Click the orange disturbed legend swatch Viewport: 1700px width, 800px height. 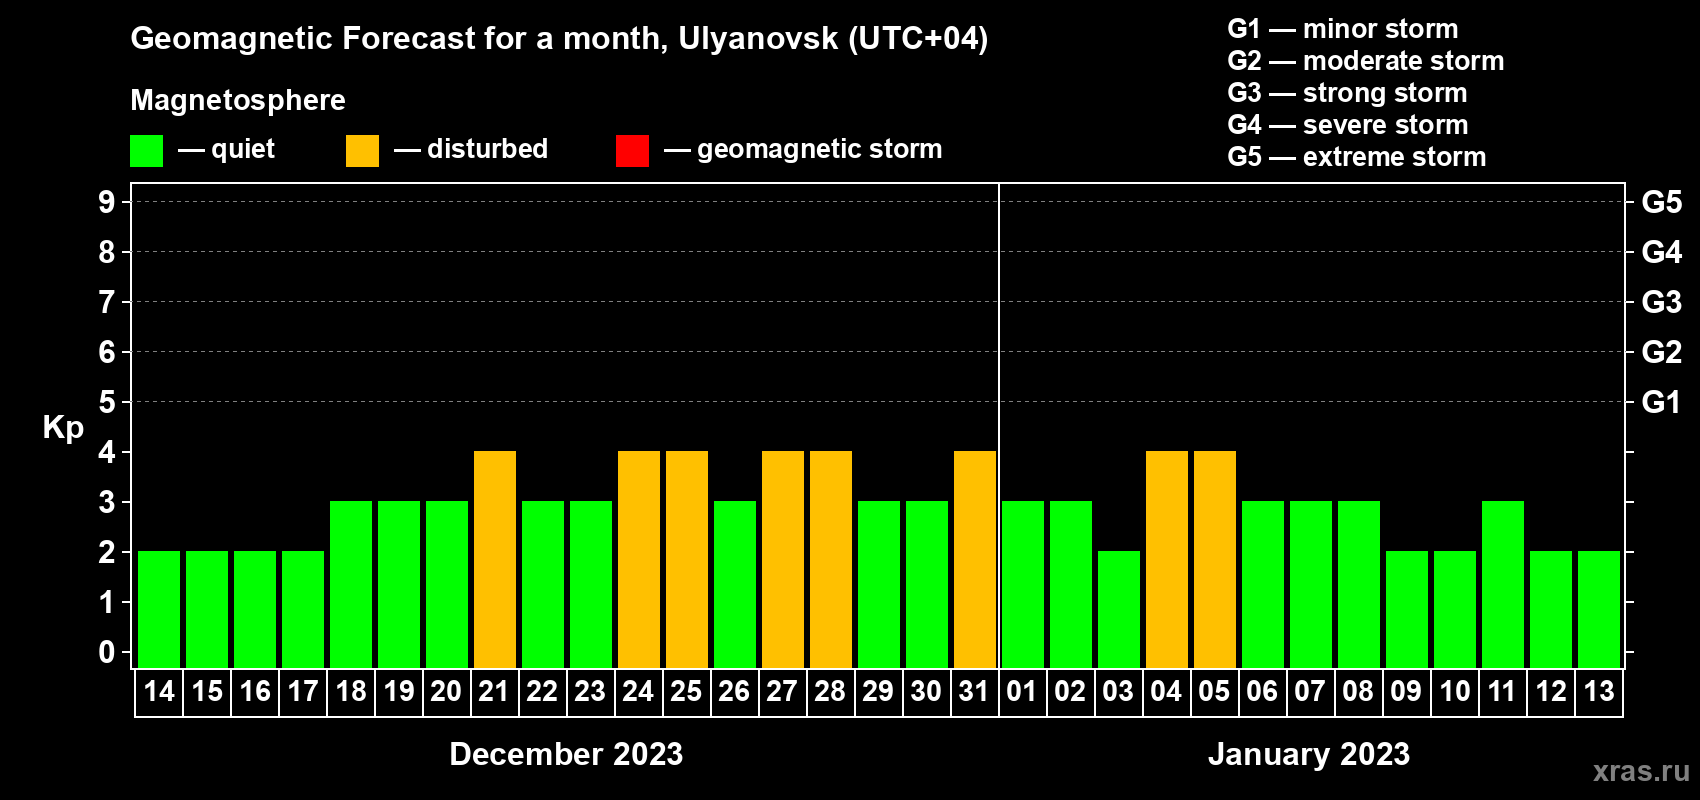(362, 151)
